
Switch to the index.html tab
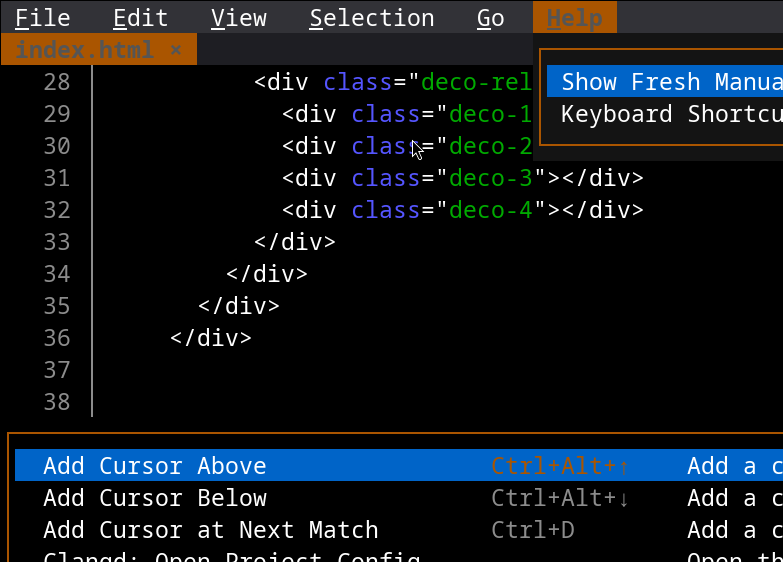[85, 49]
